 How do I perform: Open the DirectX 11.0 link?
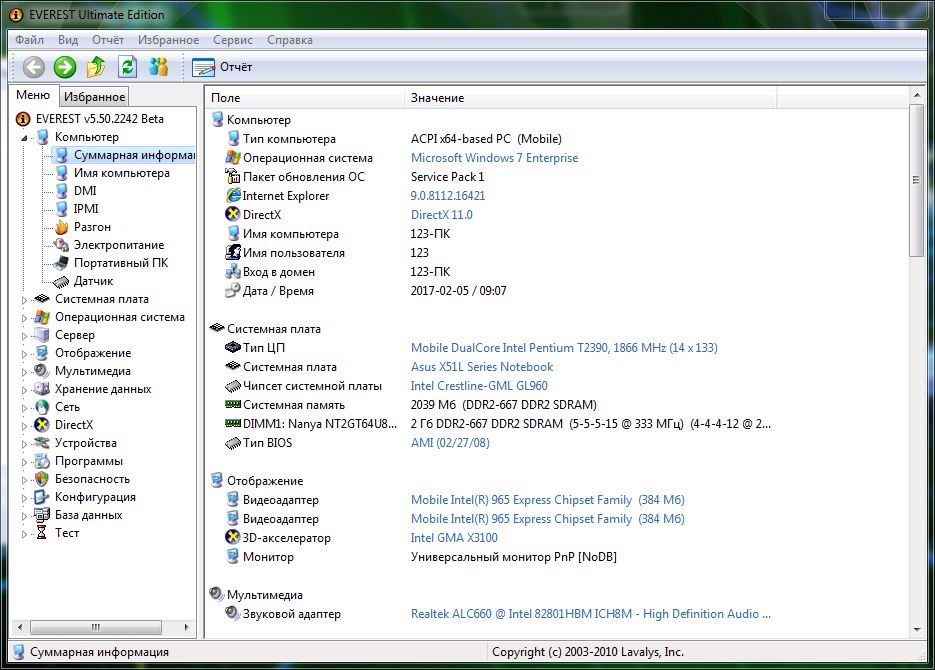pyautogui.click(x=441, y=215)
